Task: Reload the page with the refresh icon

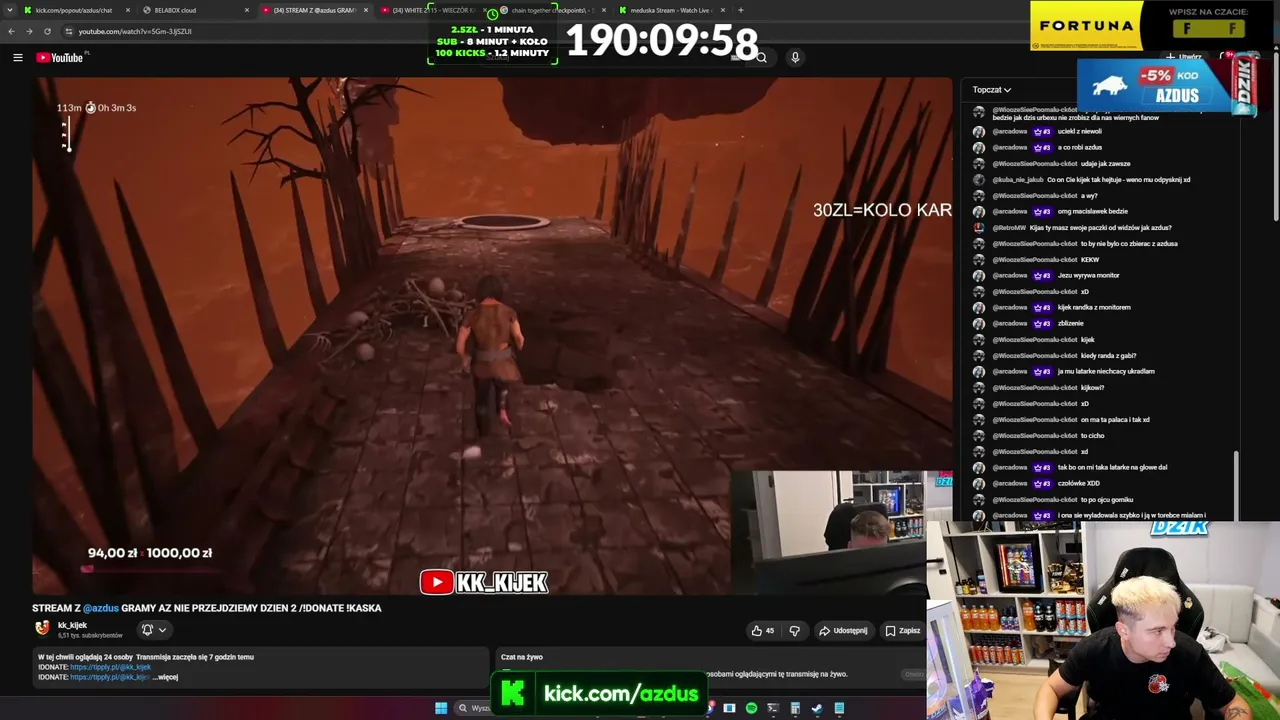Action: click(47, 31)
